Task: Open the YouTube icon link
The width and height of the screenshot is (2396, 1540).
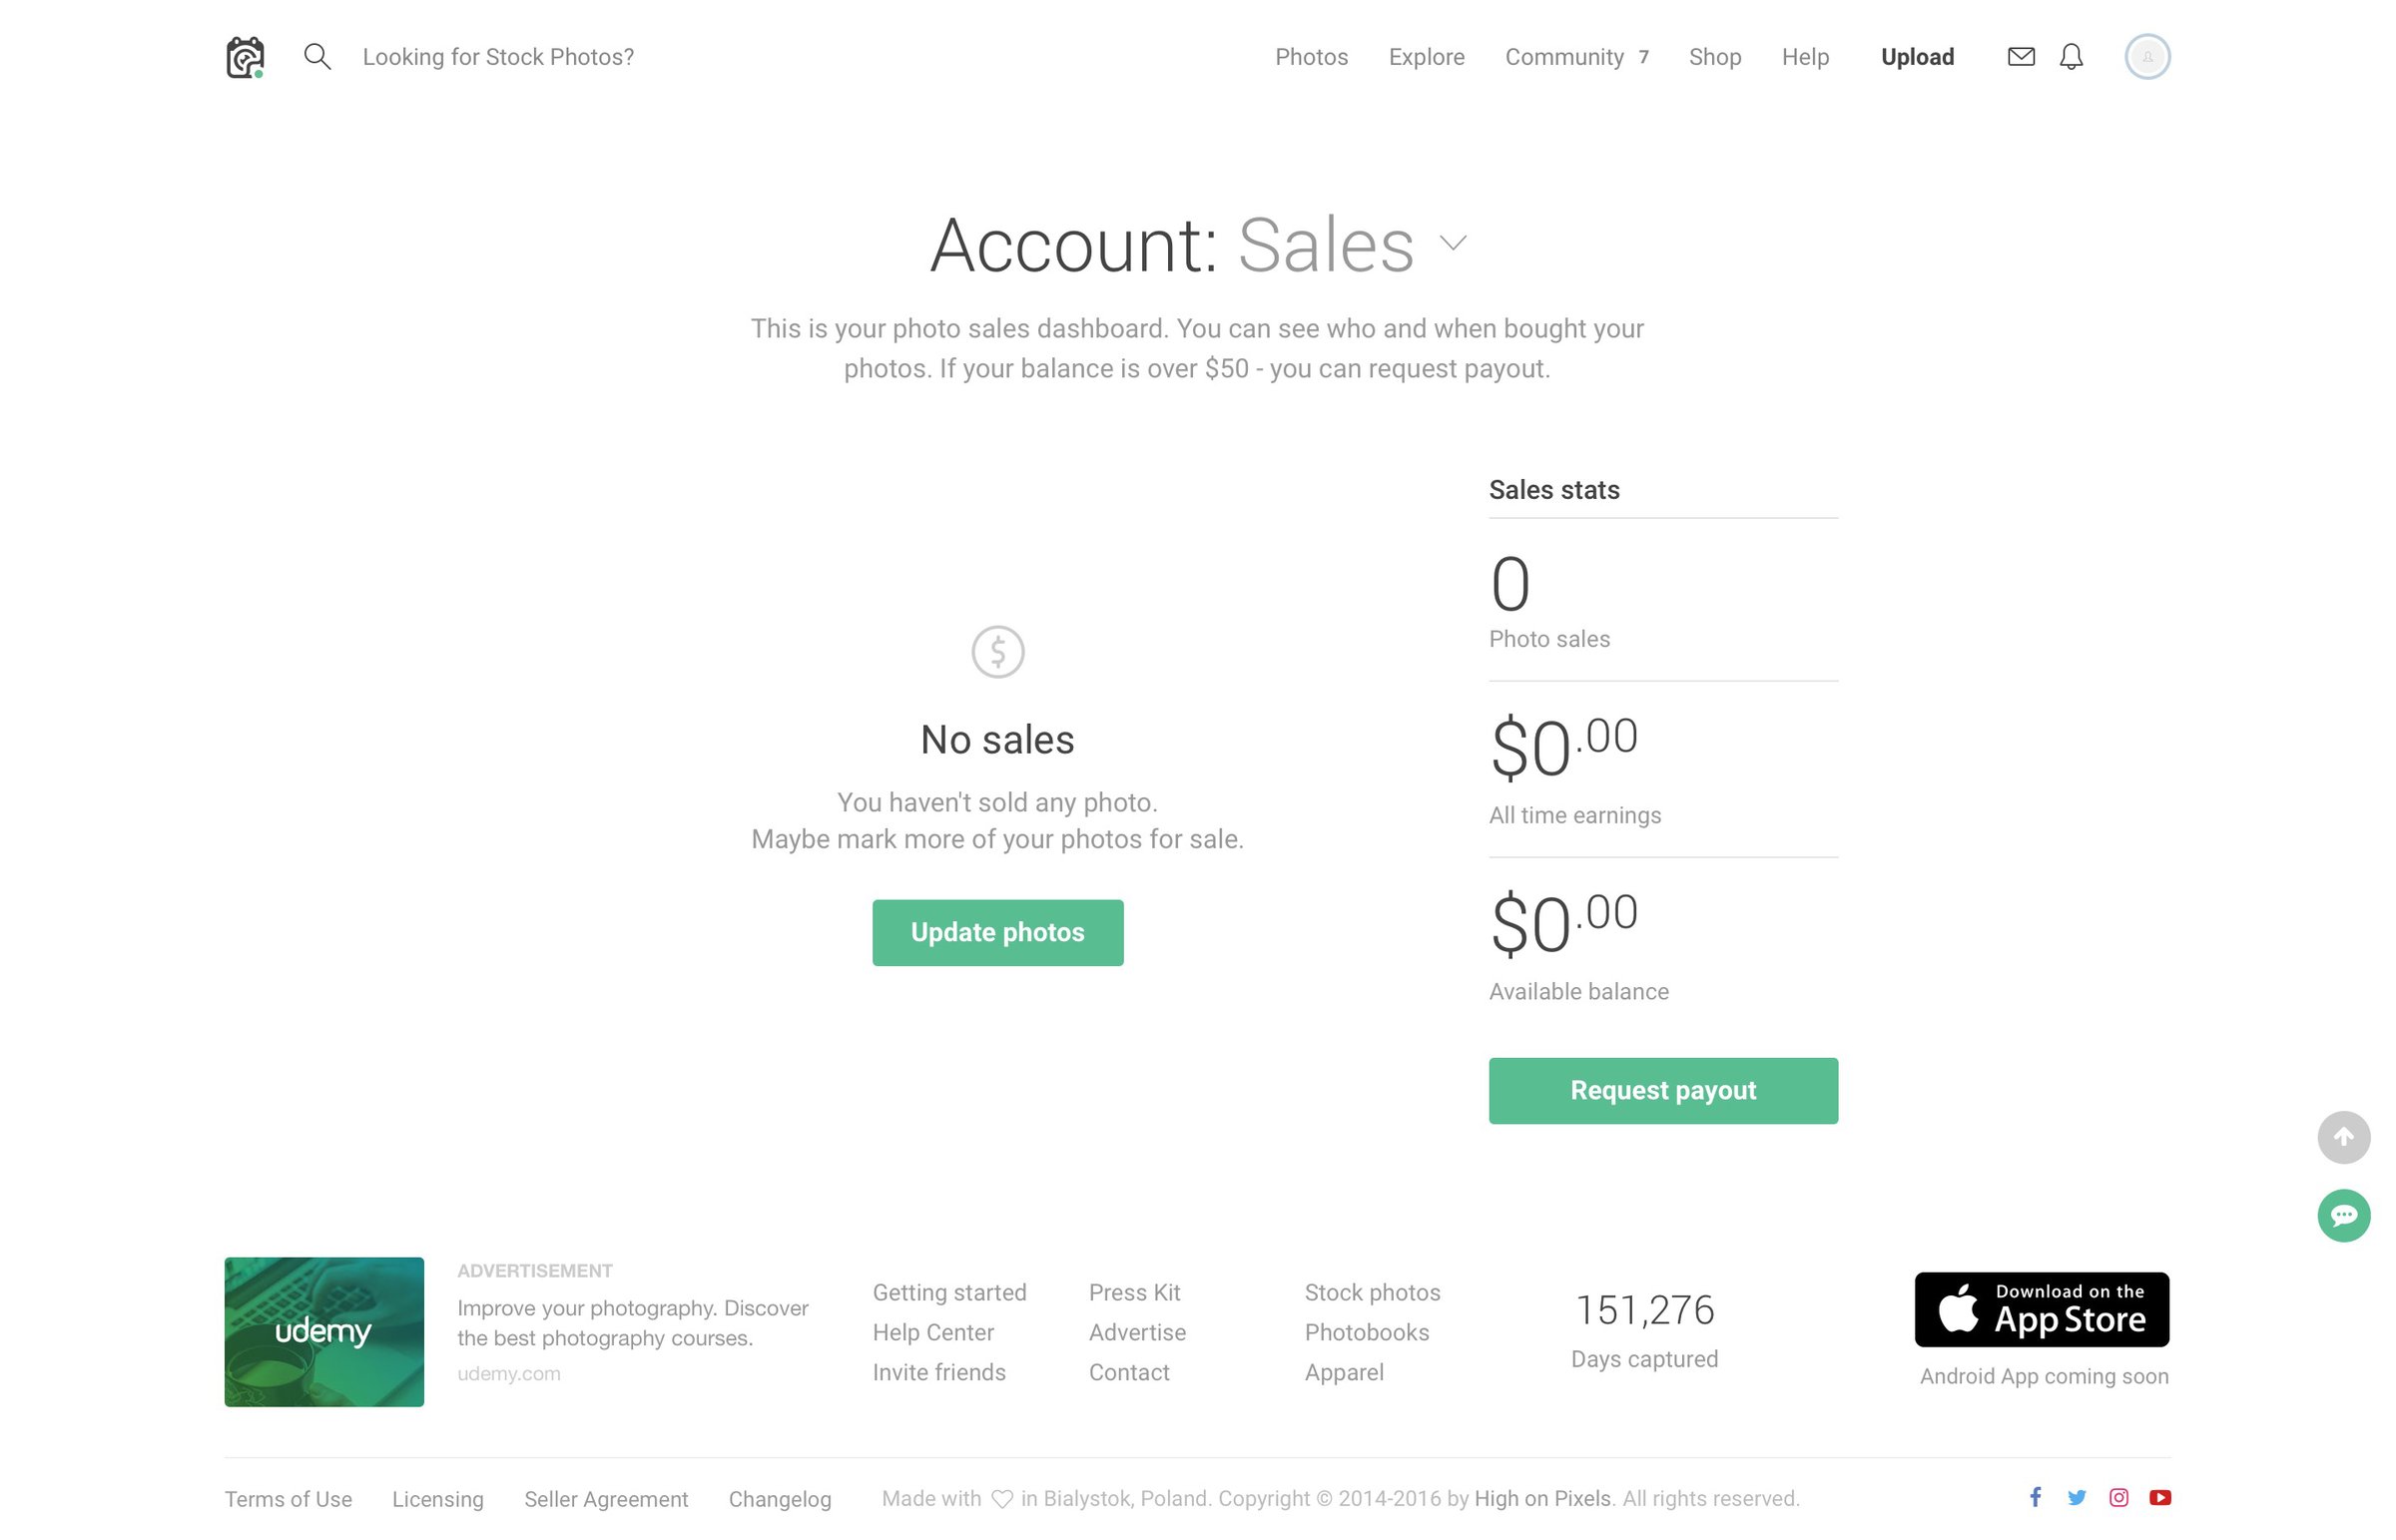Action: point(2160,1497)
